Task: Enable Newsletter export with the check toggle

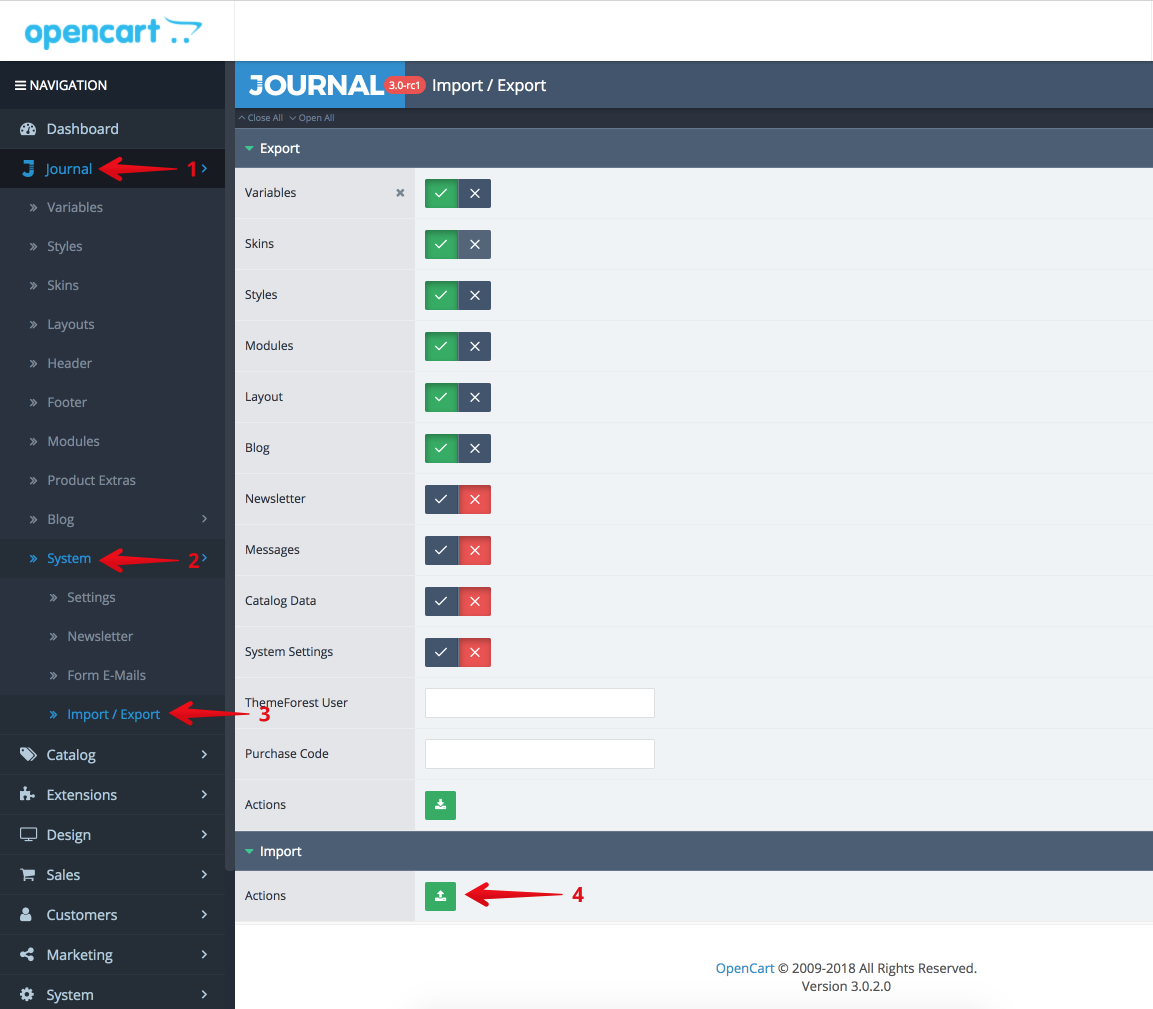Action: pos(441,499)
